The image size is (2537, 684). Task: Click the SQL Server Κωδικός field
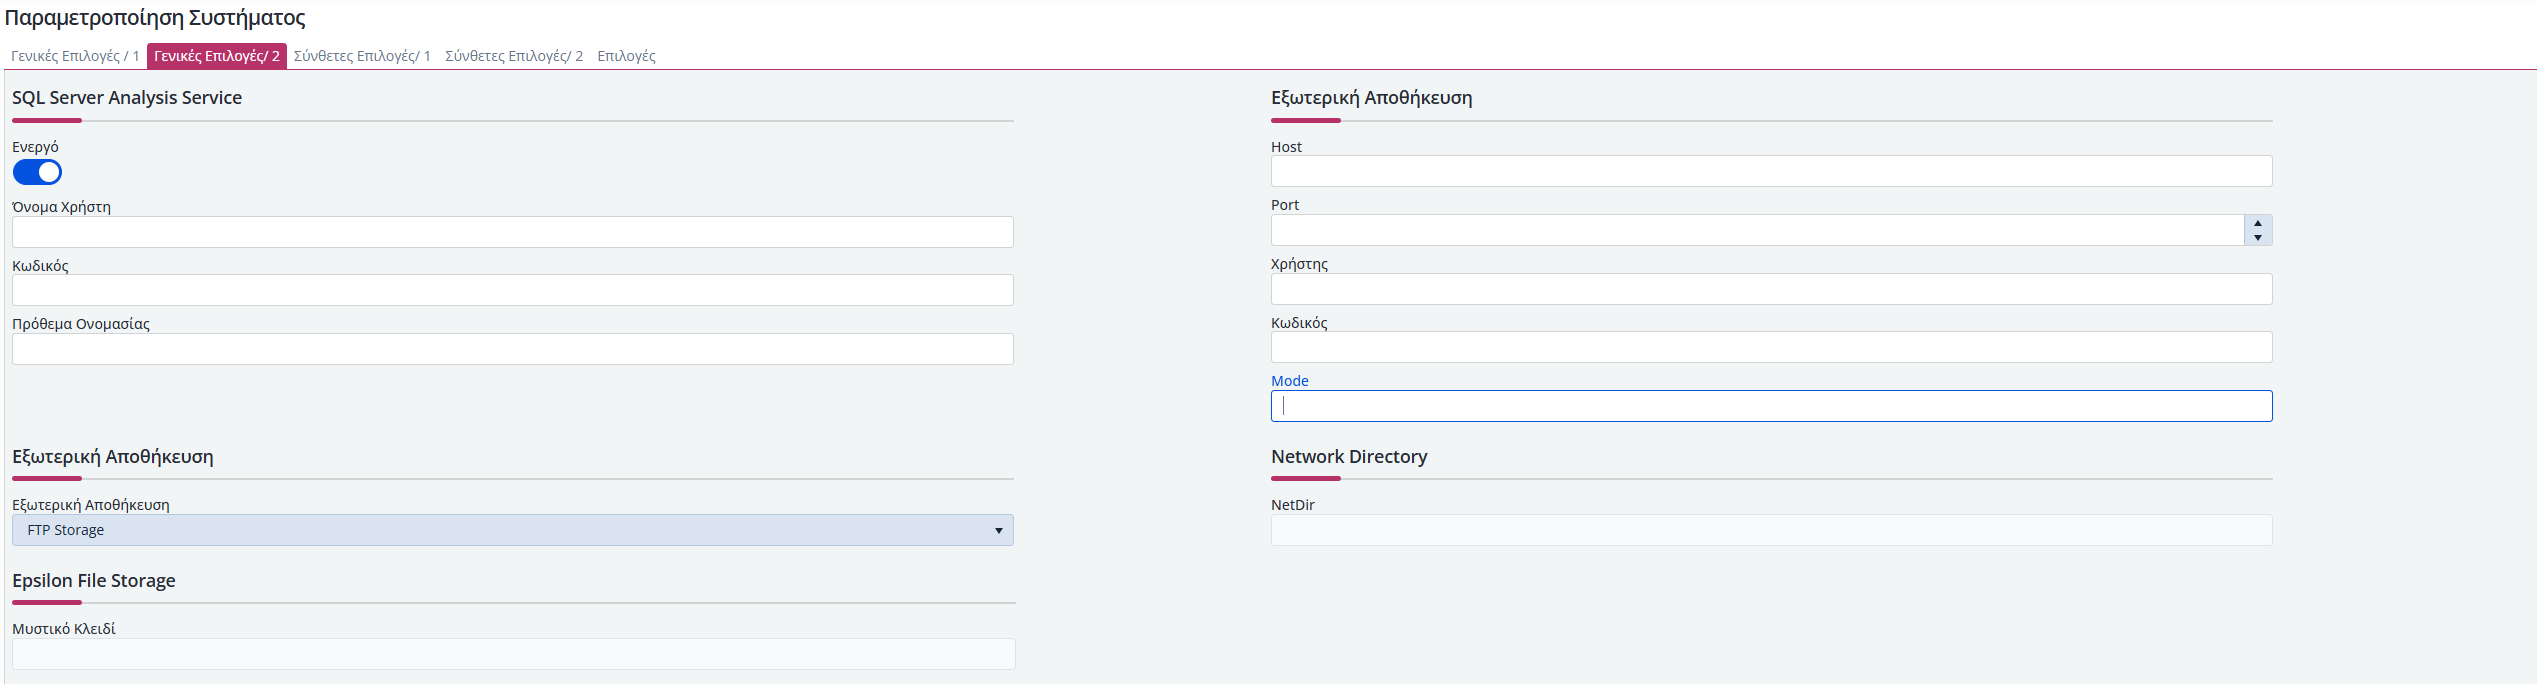point(513,290)
